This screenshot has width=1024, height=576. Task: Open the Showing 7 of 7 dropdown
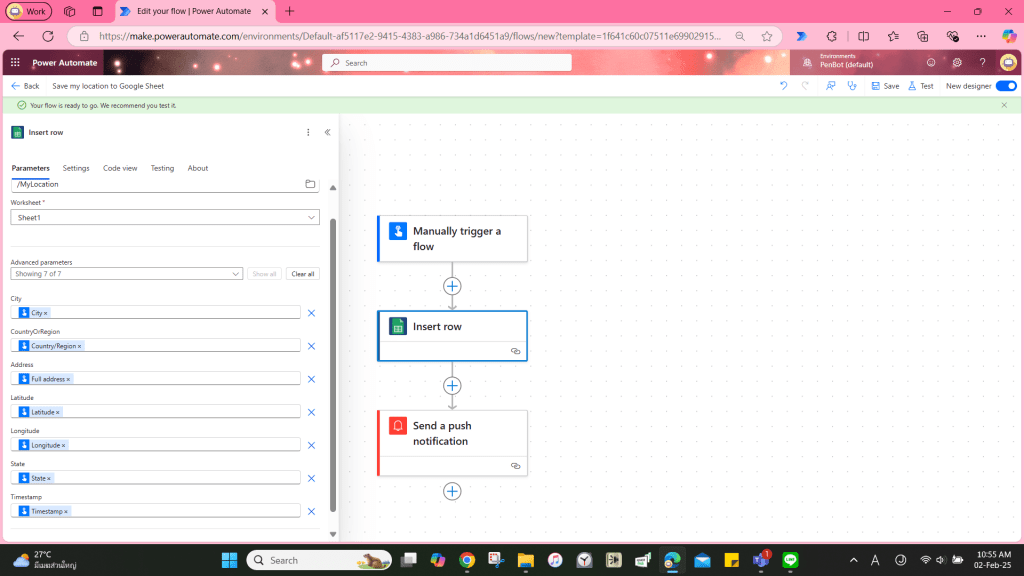(236, 274)
